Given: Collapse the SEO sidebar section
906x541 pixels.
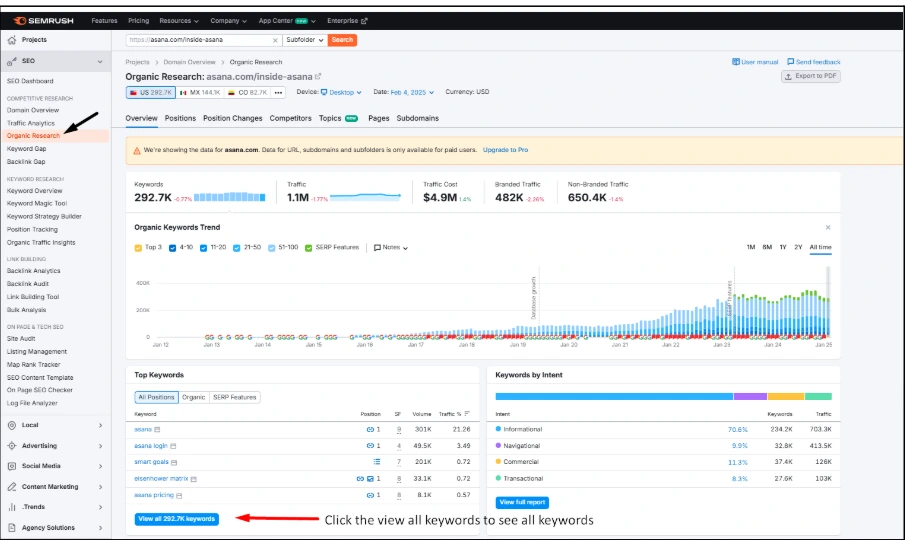Looking at the screenshot, I should coord(100,61).
